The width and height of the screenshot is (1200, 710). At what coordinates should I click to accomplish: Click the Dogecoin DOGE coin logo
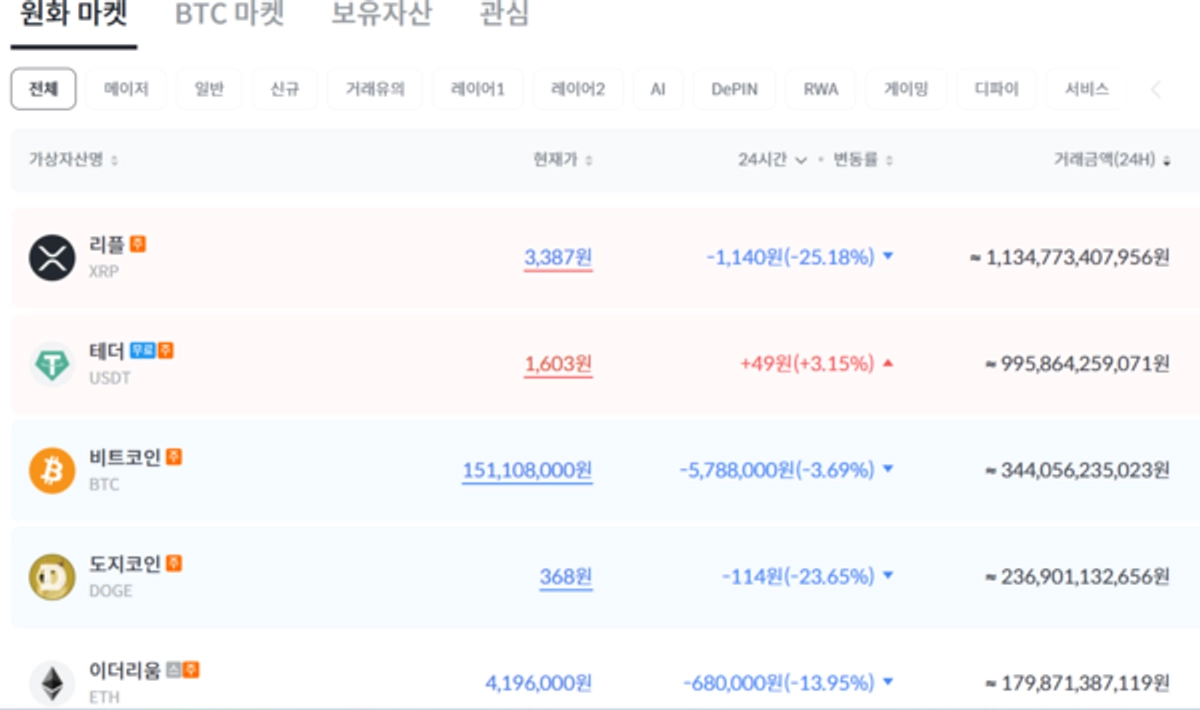[x=52, y=577]
